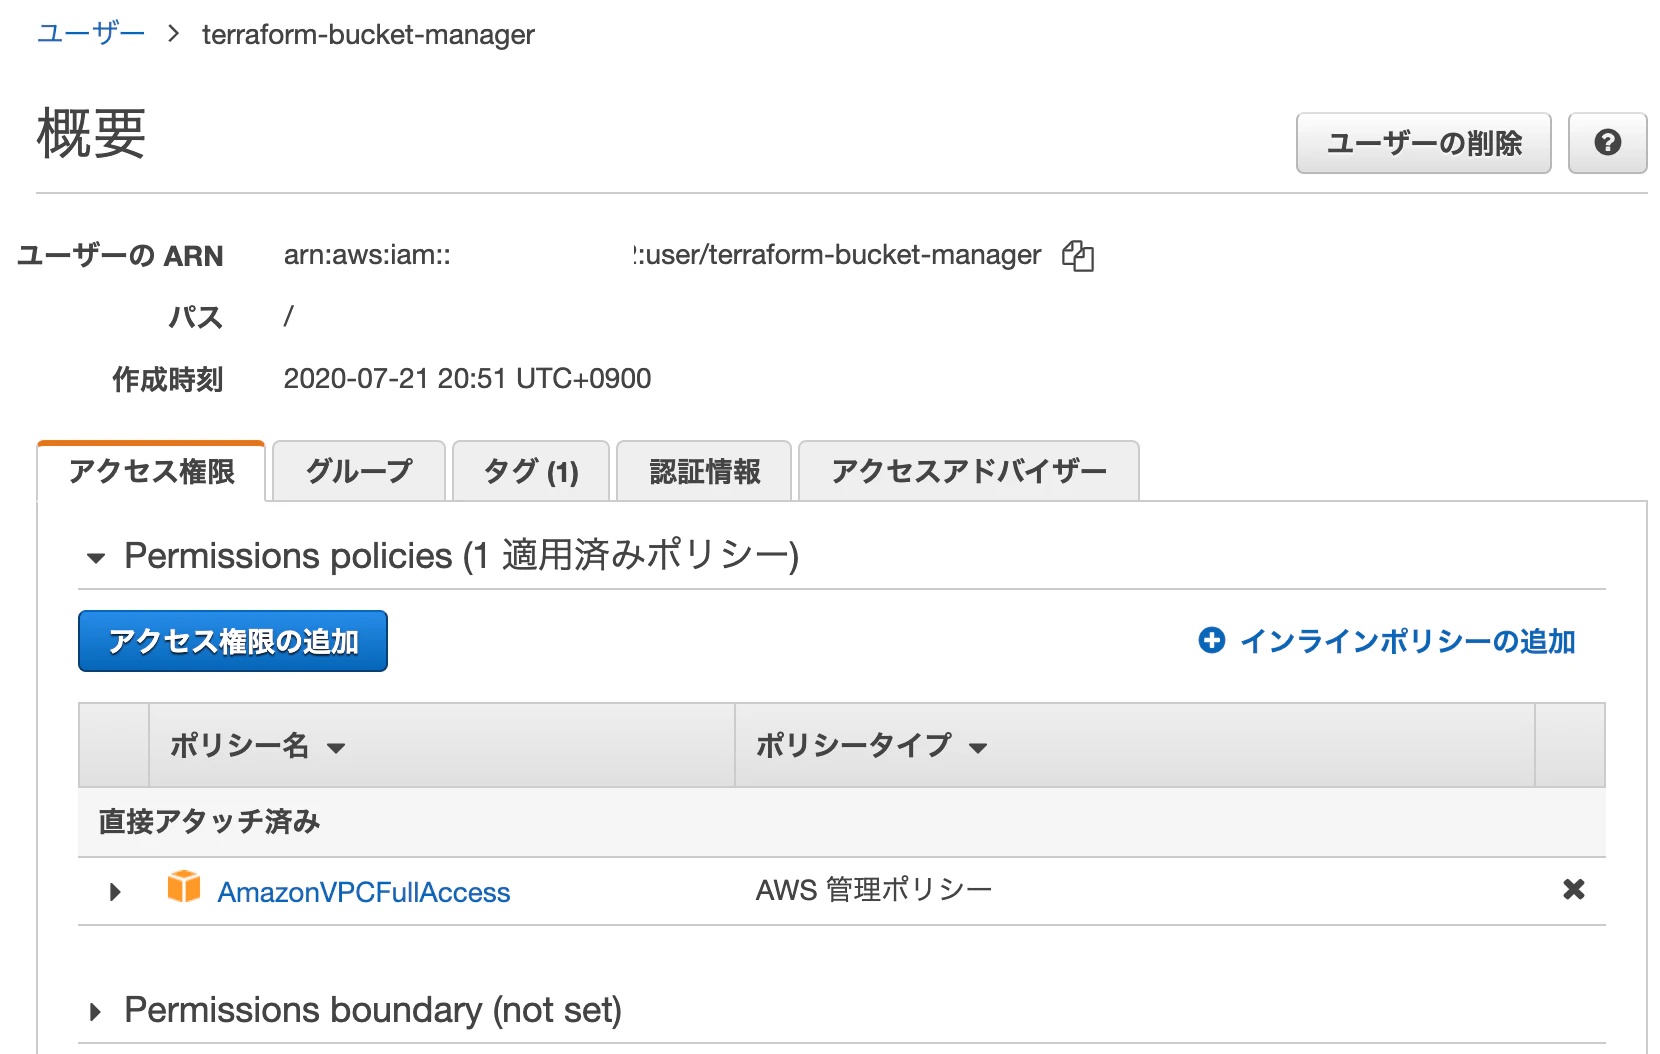Detach AmazonVPCFullAccess using the X icon

(x=1573, y=889)
